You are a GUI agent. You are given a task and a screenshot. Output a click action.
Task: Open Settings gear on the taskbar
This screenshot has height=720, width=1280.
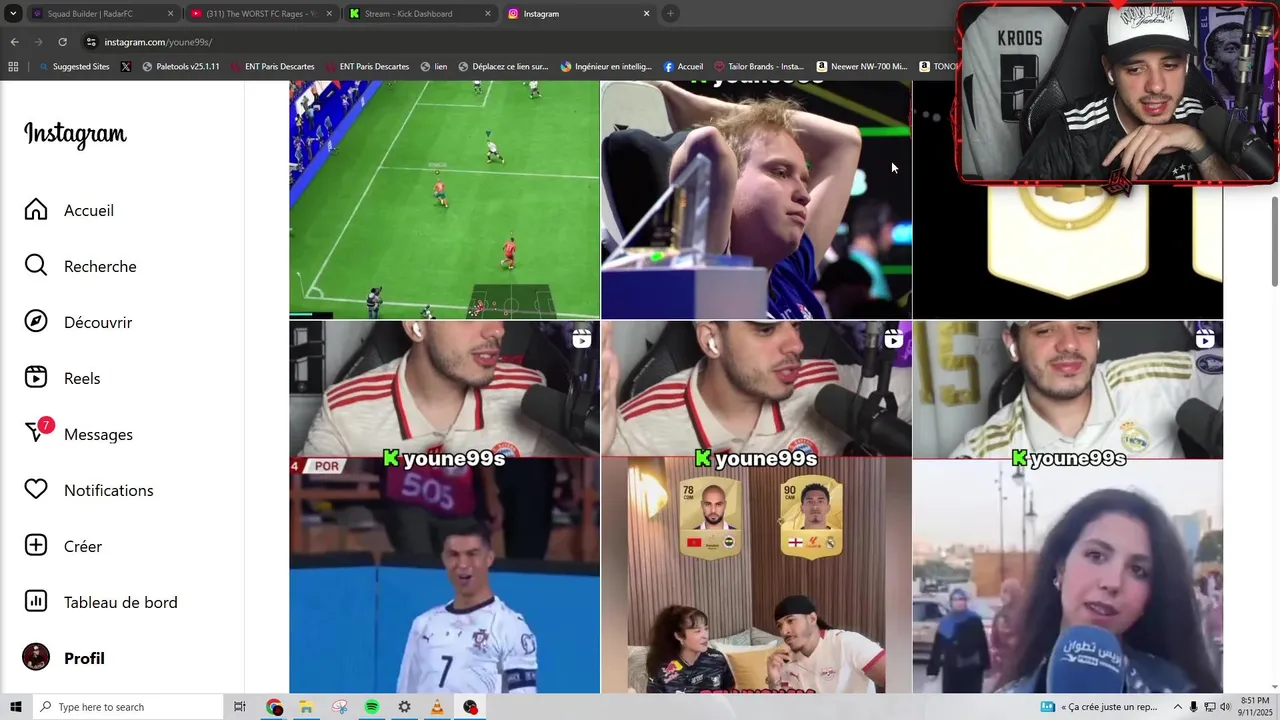[404, 707]
